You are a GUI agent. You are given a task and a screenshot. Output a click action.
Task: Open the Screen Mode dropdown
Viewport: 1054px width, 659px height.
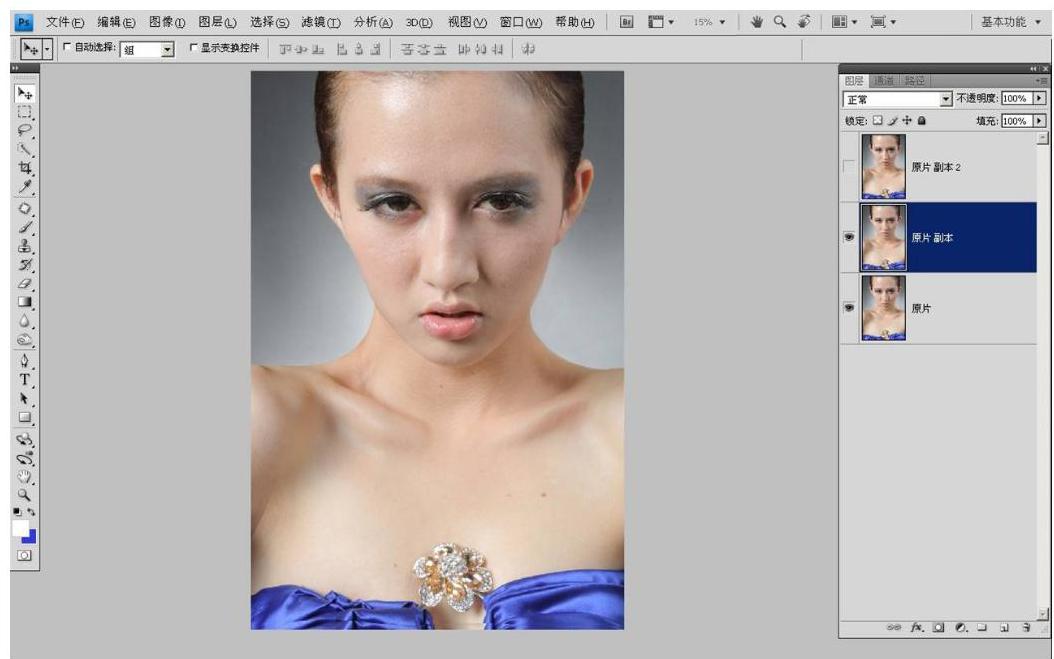(x=883, y=22)
